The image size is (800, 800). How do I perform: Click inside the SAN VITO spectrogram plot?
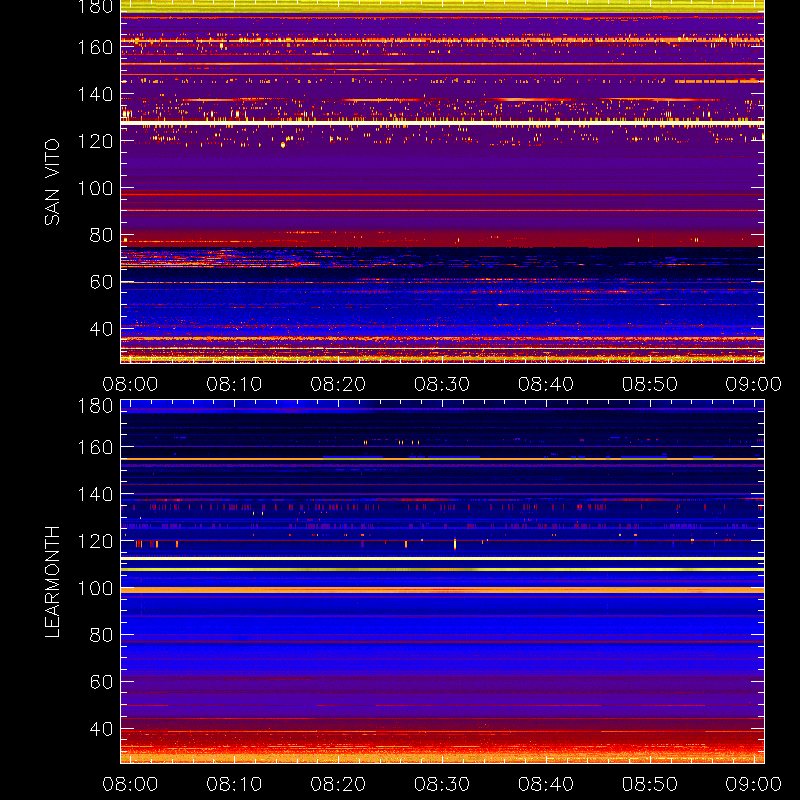[442, 182]
